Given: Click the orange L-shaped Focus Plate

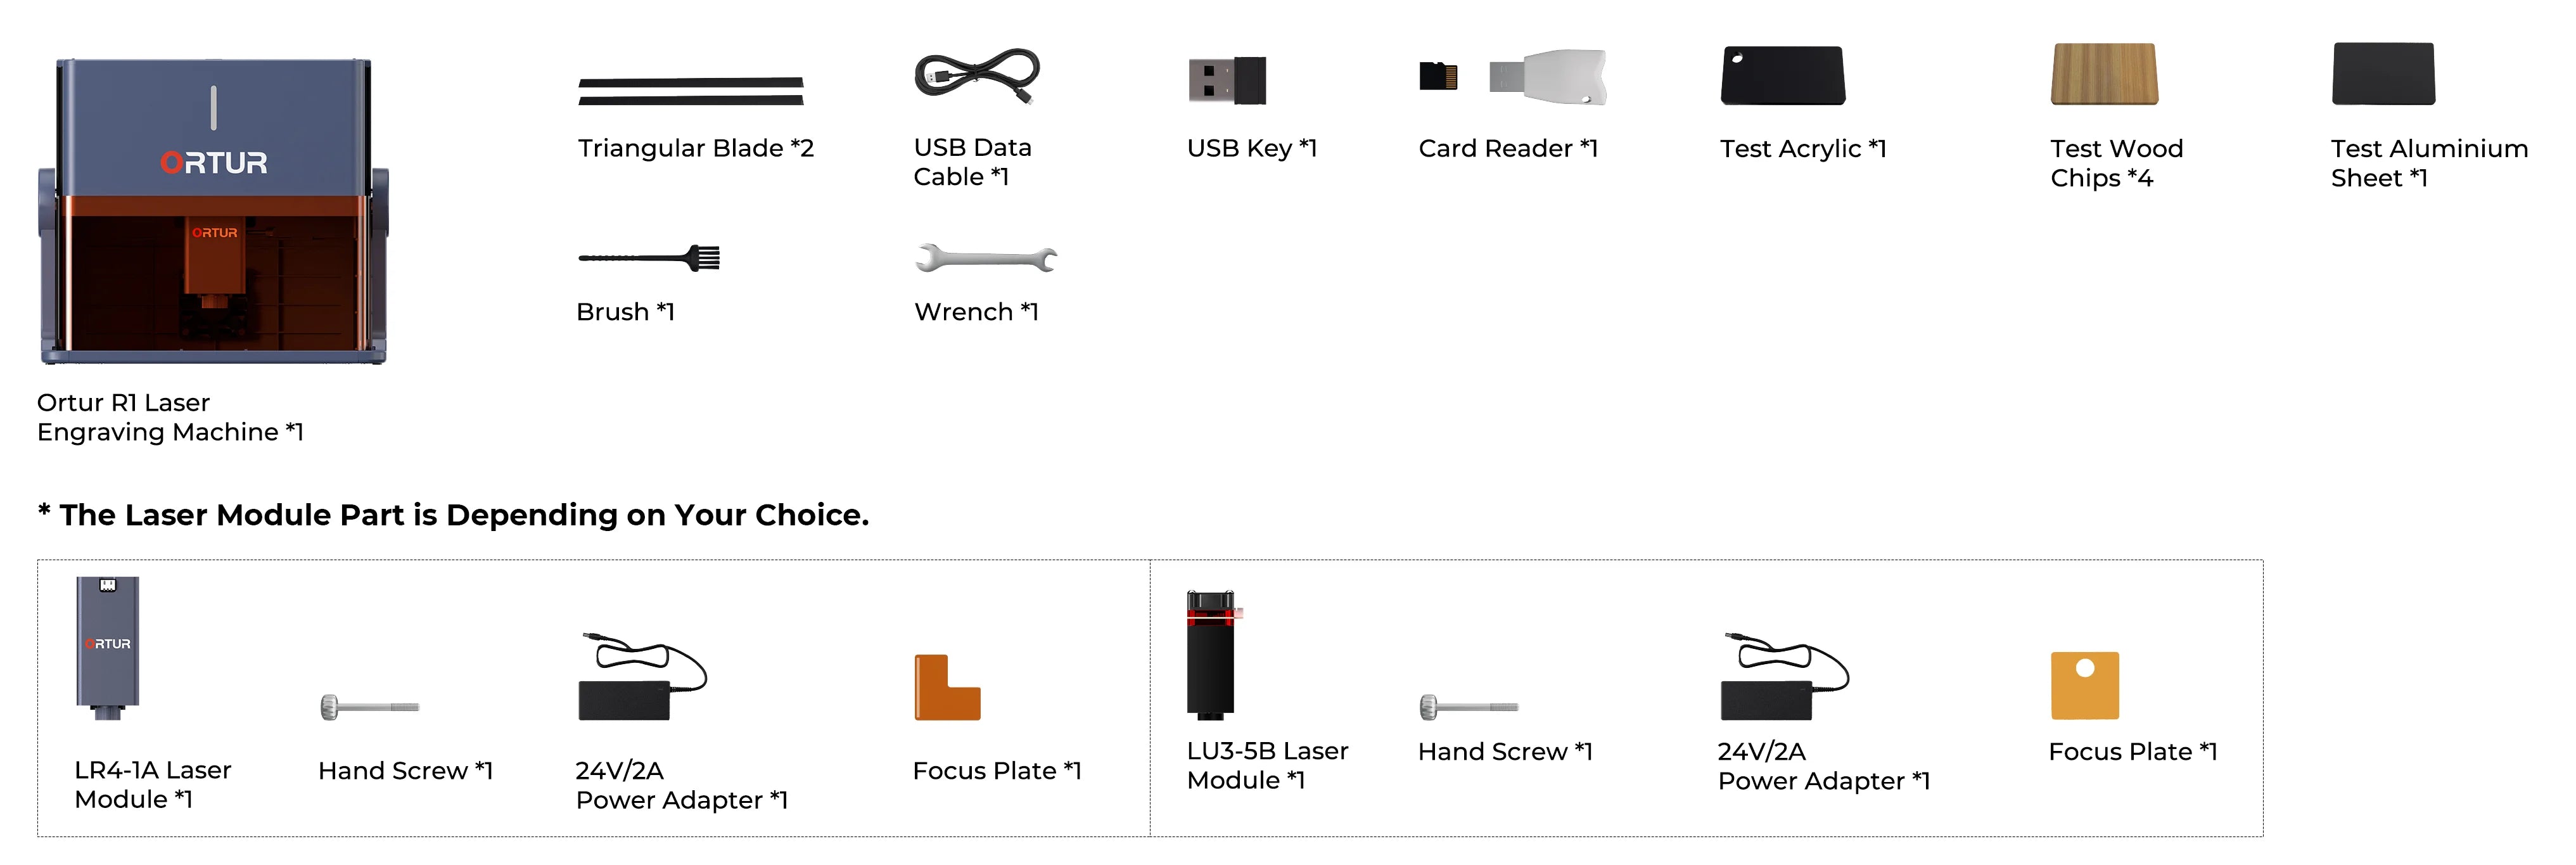Looking at the screenshot, I should tap(946, 688).
